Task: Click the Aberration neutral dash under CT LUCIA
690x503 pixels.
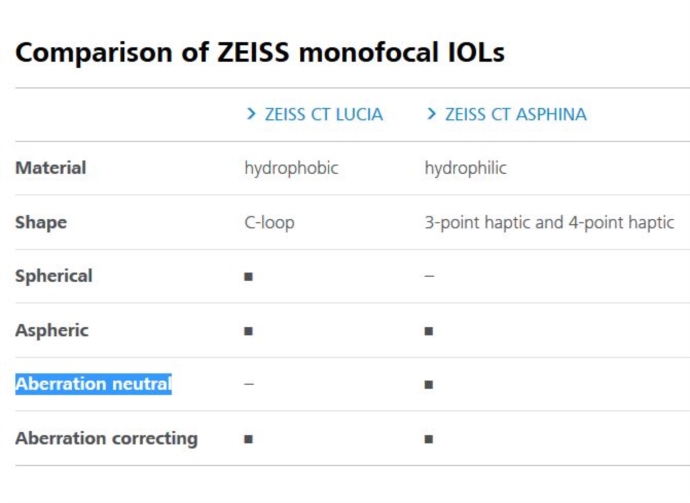Action: point(249,384)
